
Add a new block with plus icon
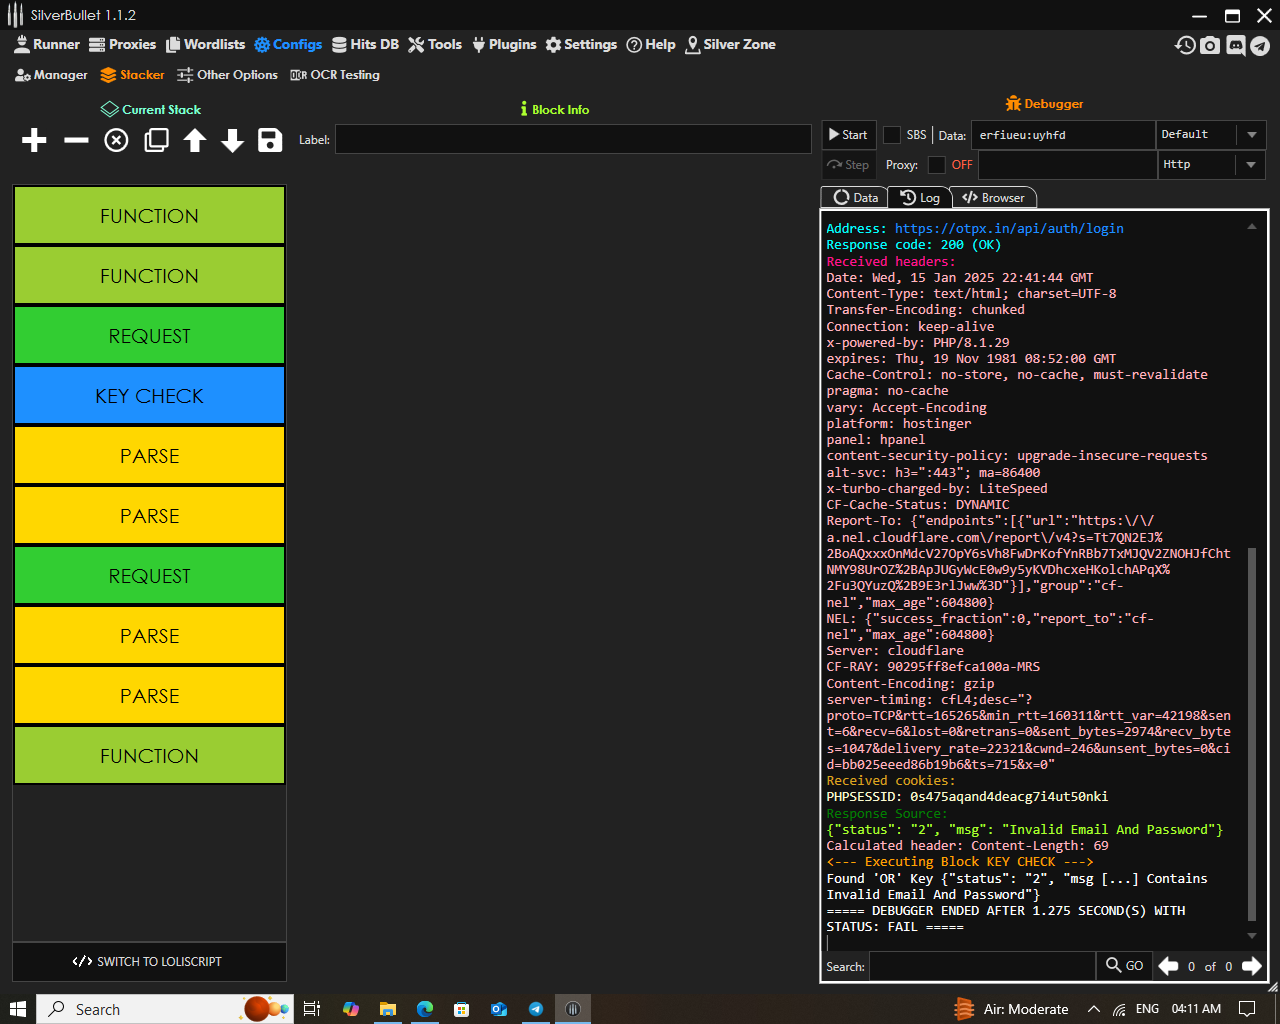click(x=34, y=140)
